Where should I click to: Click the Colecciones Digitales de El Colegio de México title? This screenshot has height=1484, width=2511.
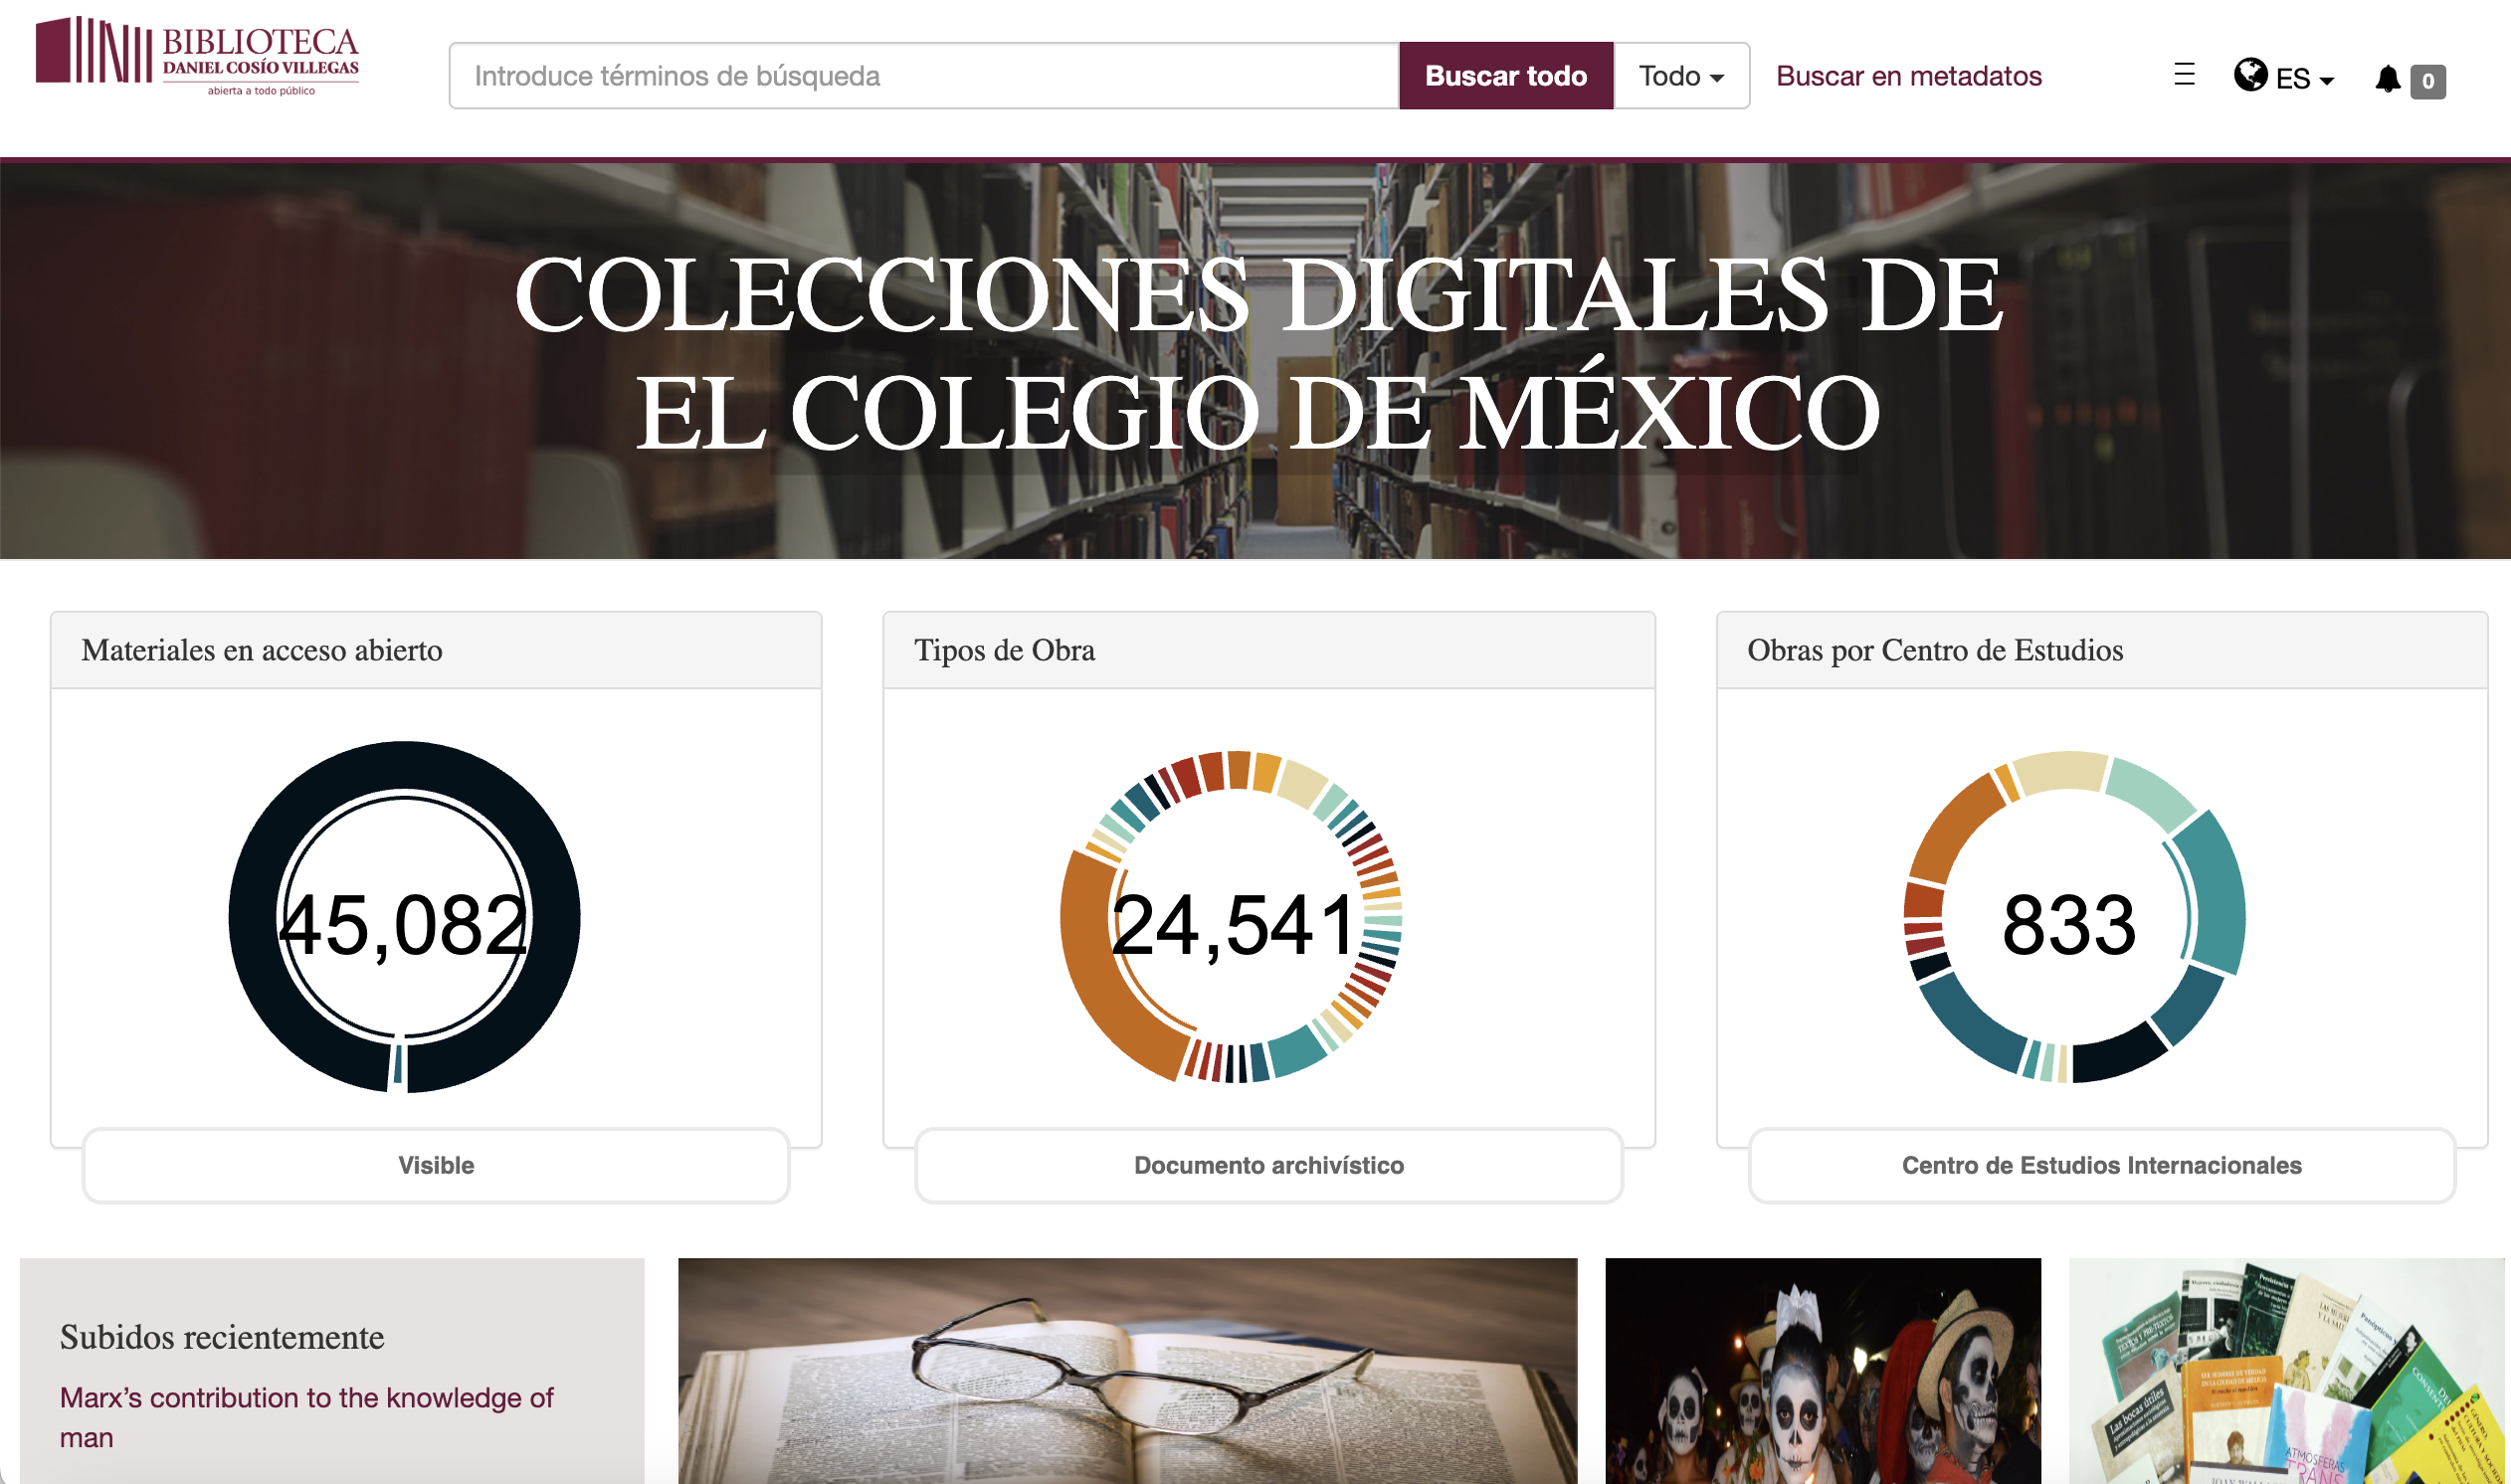tap(1258, 352)
